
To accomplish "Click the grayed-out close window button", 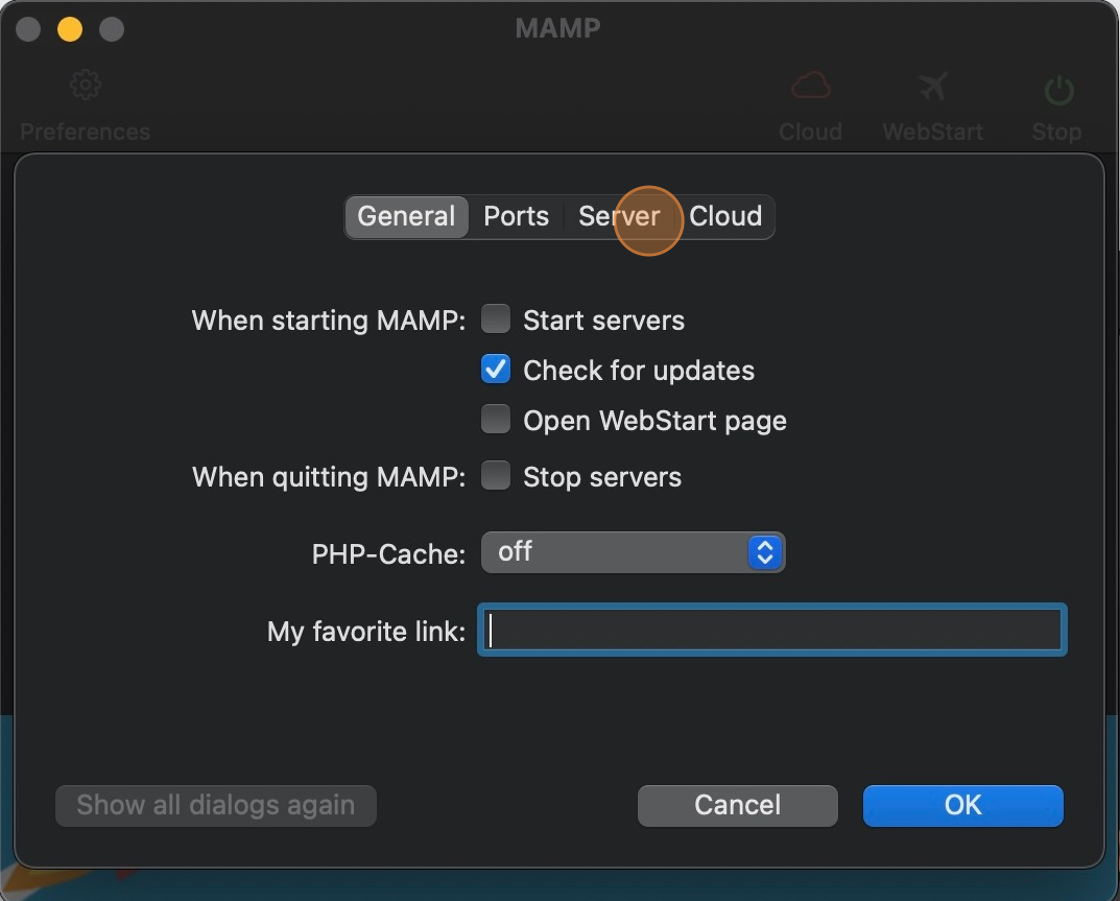I will 28,29.
